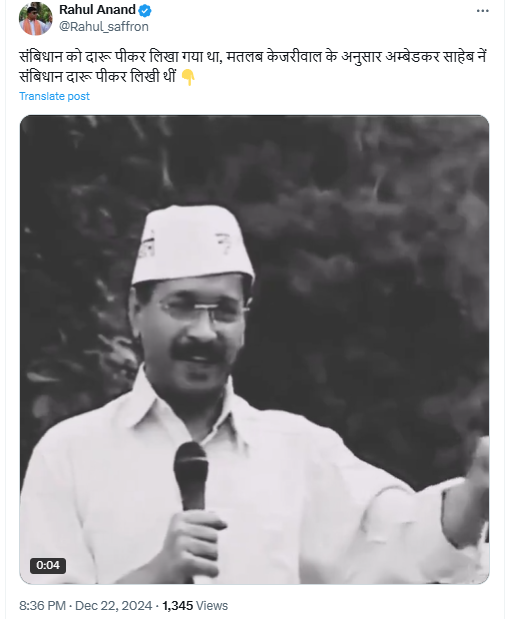Image resolution: width=510 pixels, height=619 pixels.
Task: Click the Dec 22, 2024 date
Action: (x=113, y=605)
